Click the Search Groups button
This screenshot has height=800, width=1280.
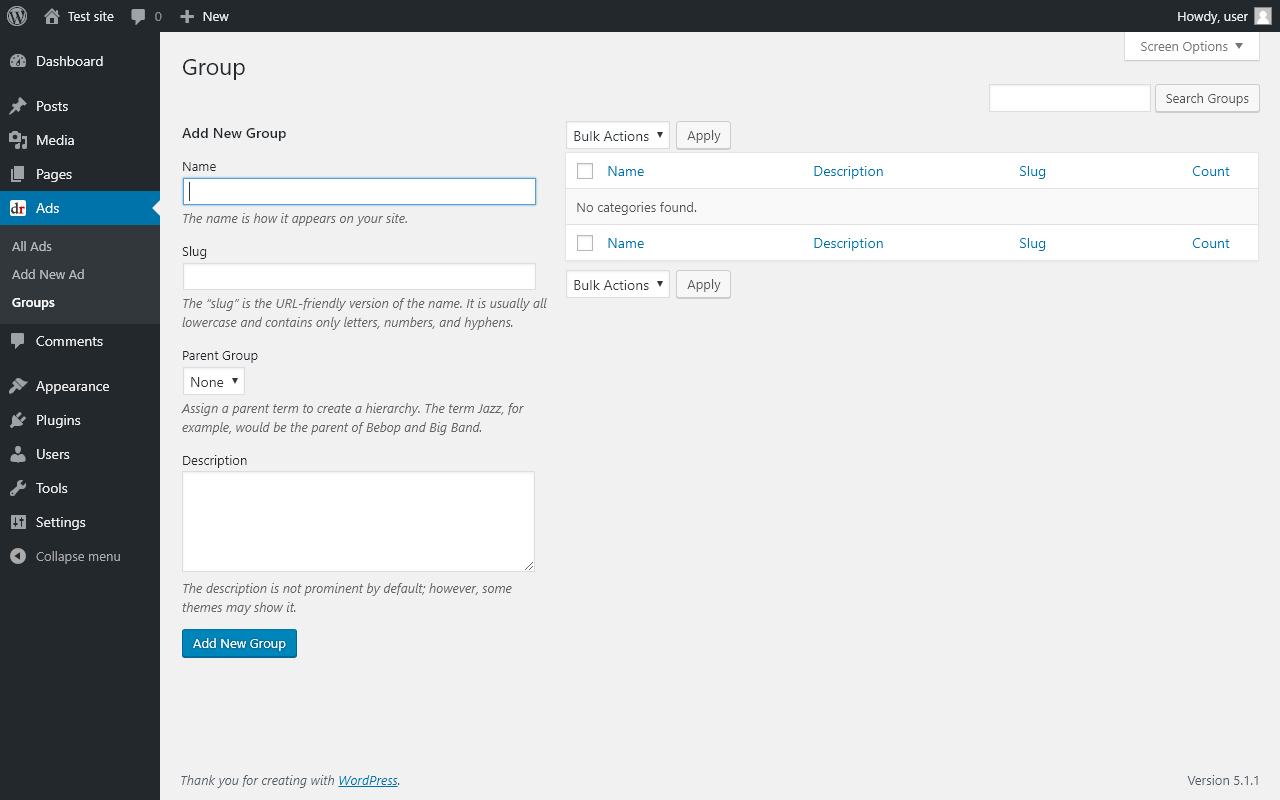pyautogui.click(x=1207, y=98)
